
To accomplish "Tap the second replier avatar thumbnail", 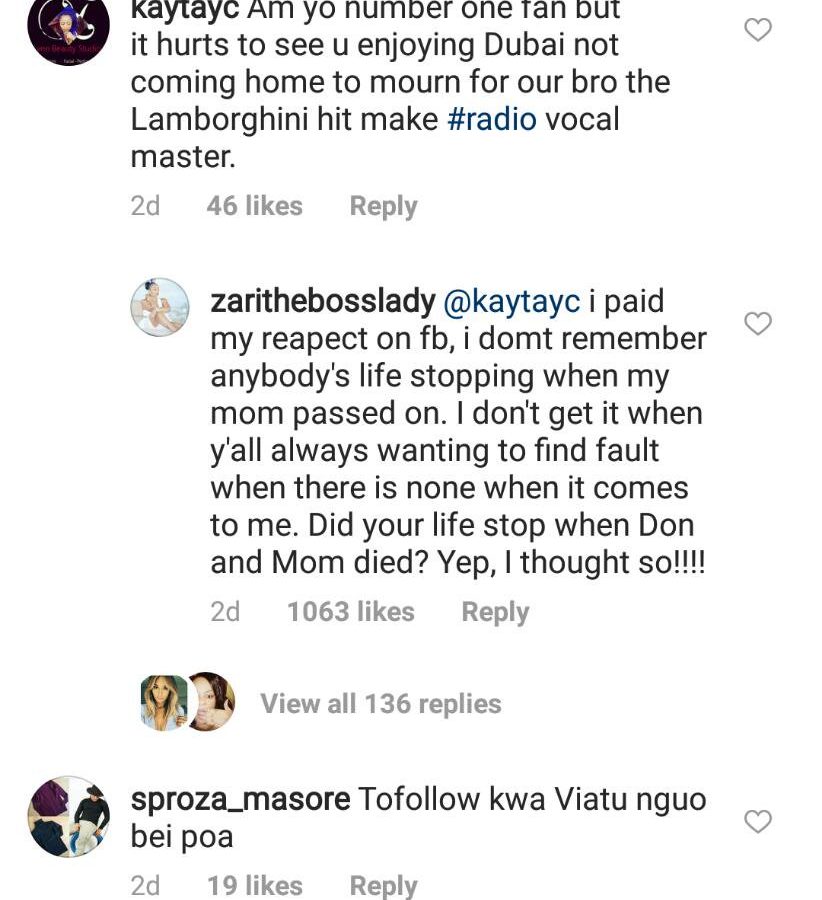I will pos(211,701).
